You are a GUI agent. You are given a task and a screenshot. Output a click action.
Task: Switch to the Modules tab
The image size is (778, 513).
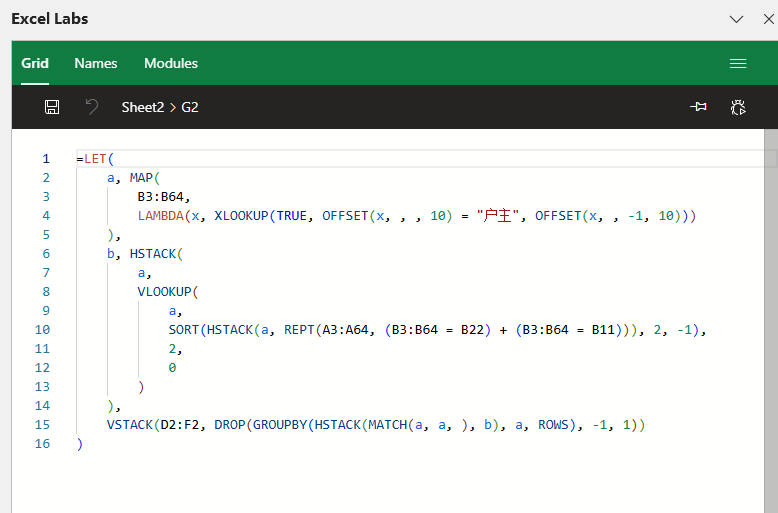pos(171,63)
